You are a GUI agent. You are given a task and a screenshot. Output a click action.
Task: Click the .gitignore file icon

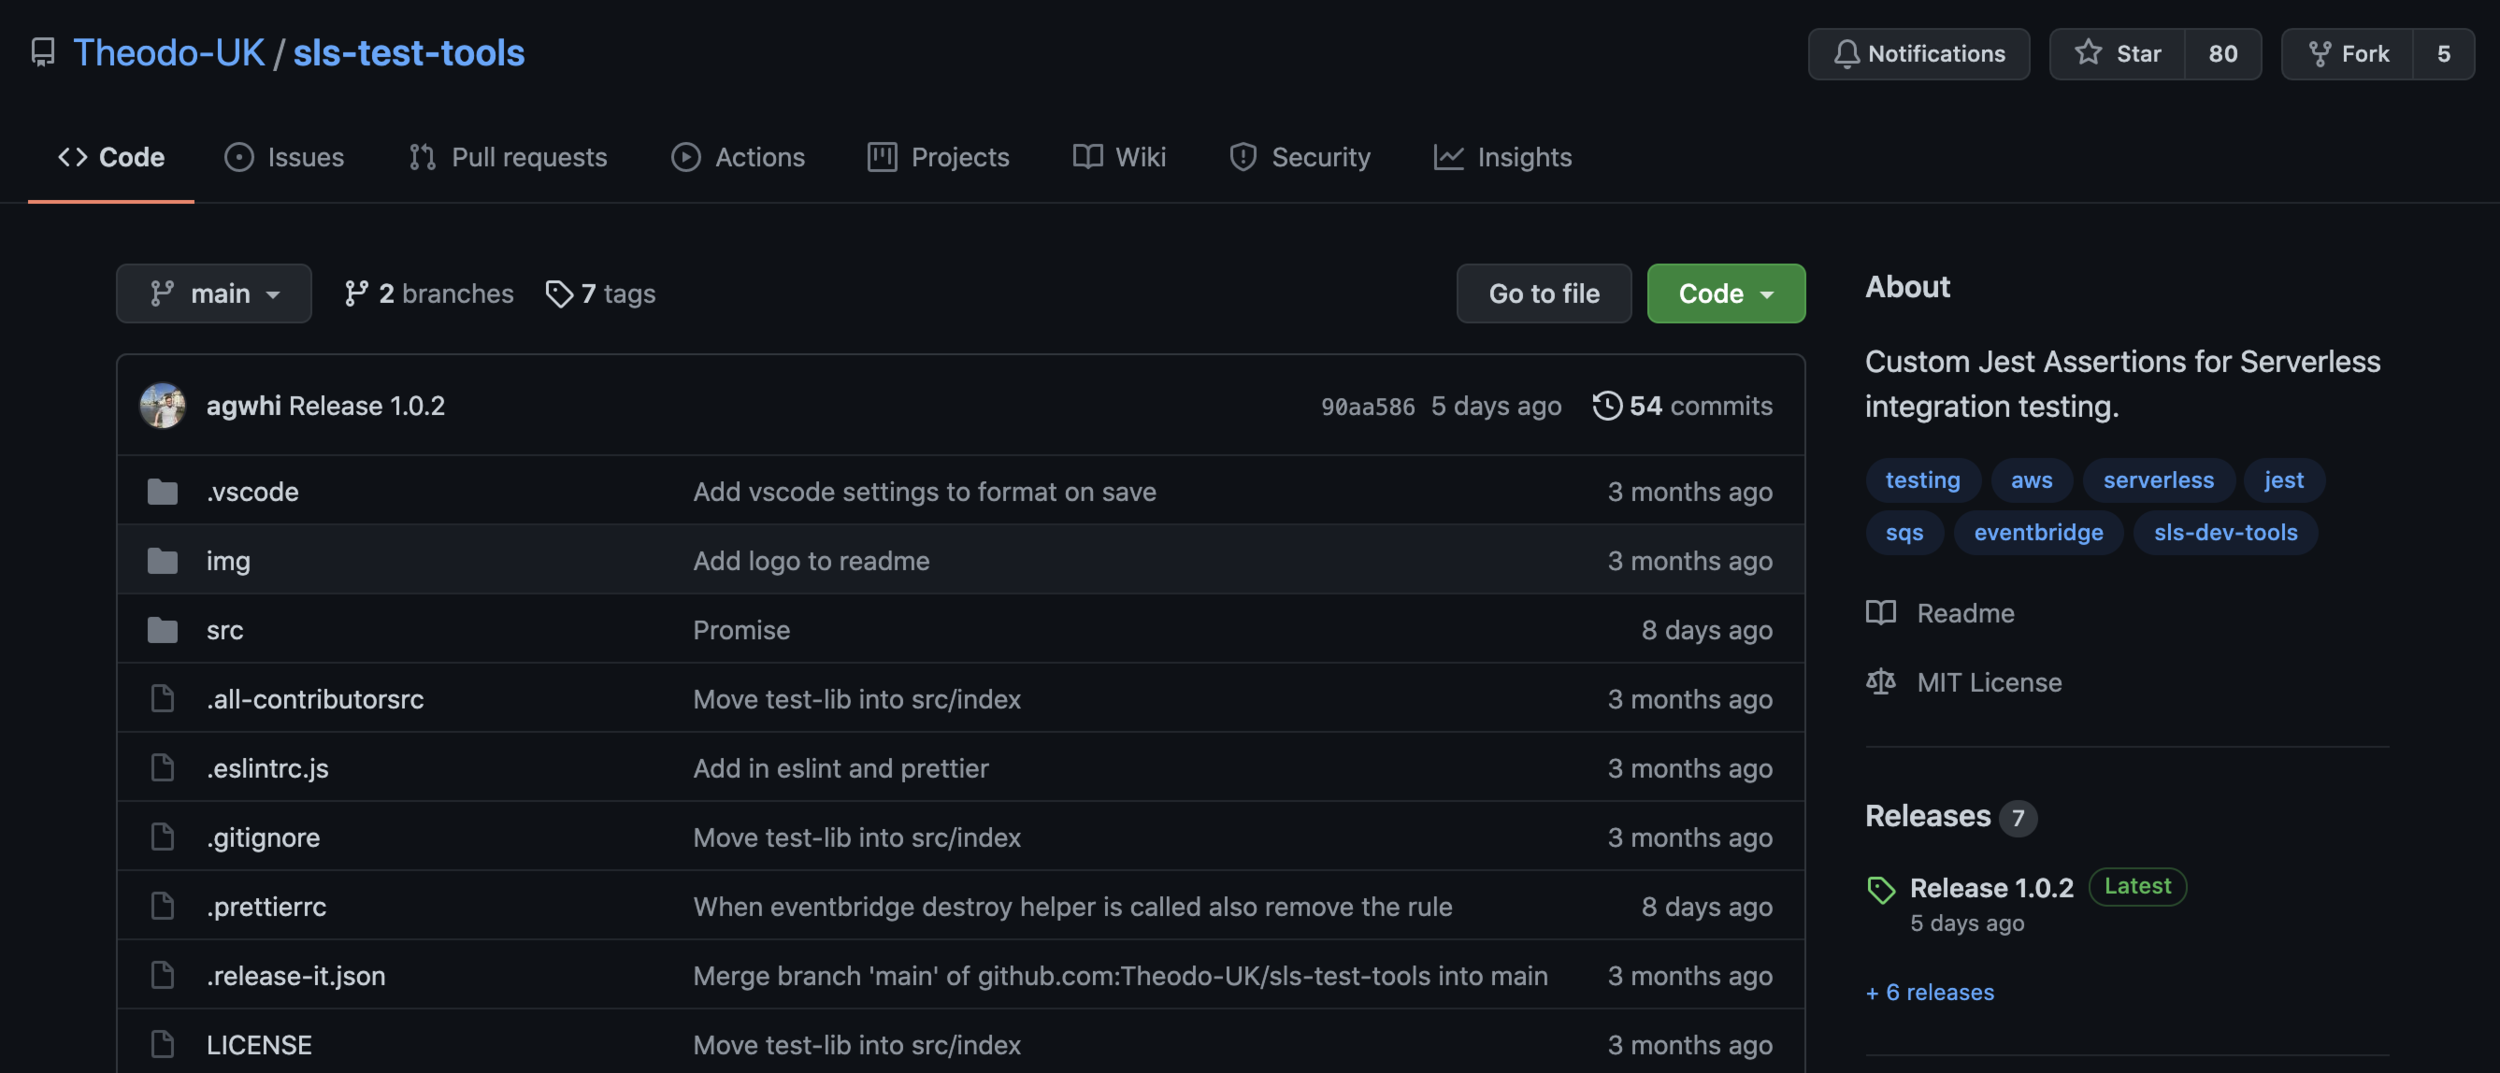pyautogui.click(x=162, y=836)
